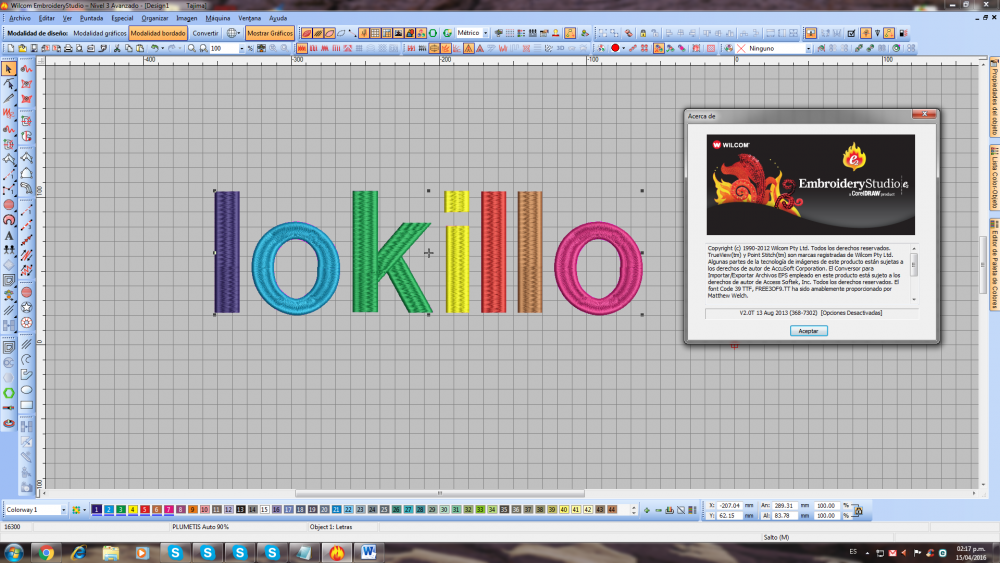Click the Print icon in toolbar
1000x563 pixels.
(x=68, y=48)
